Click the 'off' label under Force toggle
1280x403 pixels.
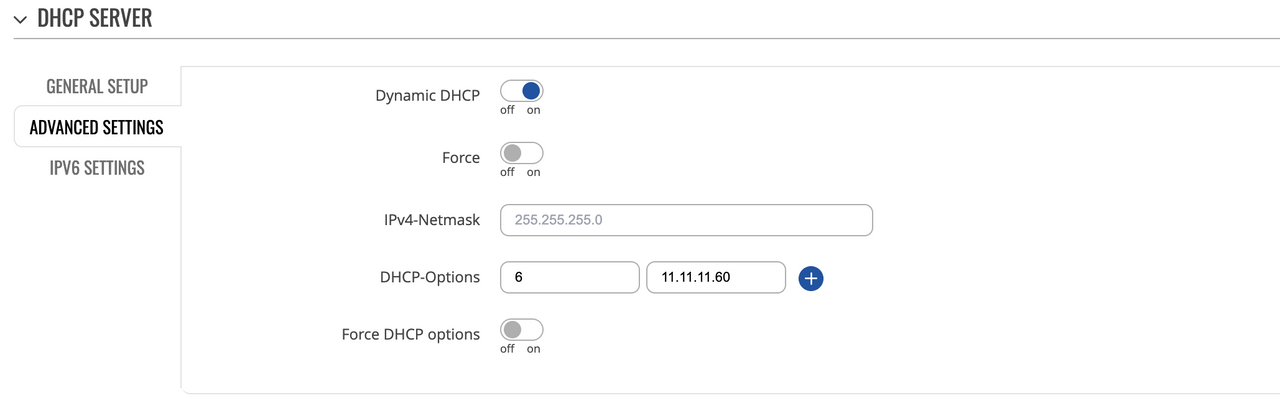click(507, 172)
